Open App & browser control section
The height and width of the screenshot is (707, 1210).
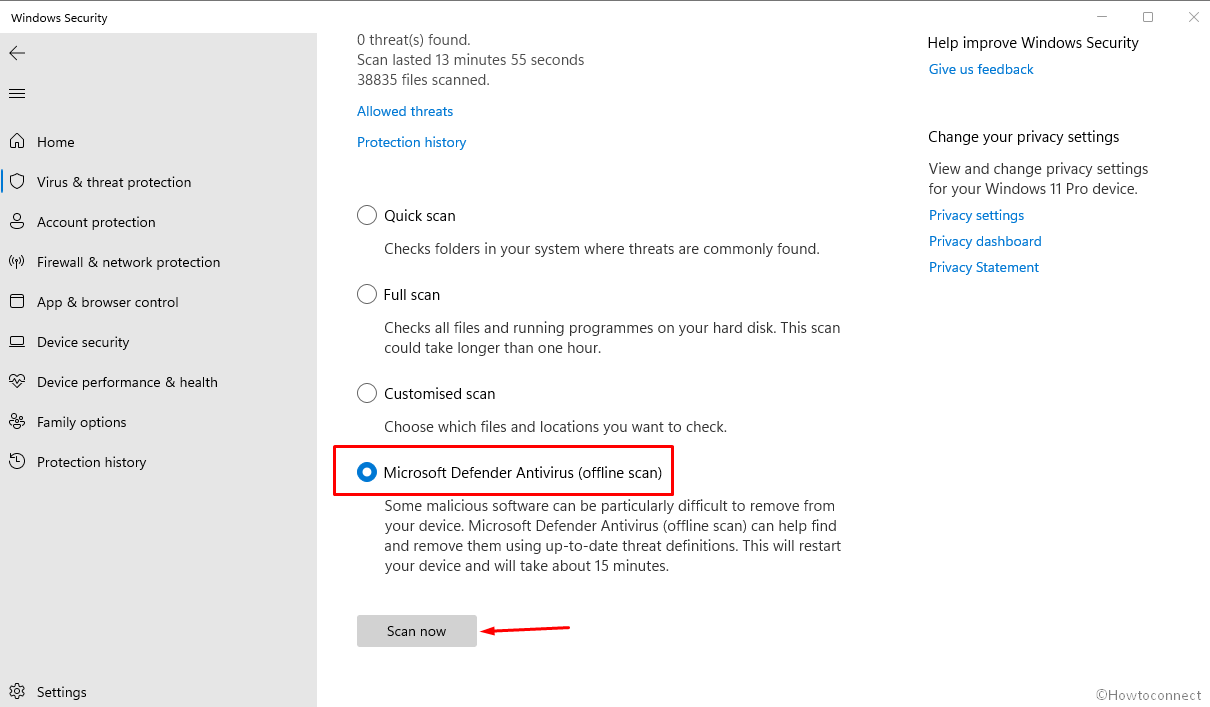coord(108,302)
